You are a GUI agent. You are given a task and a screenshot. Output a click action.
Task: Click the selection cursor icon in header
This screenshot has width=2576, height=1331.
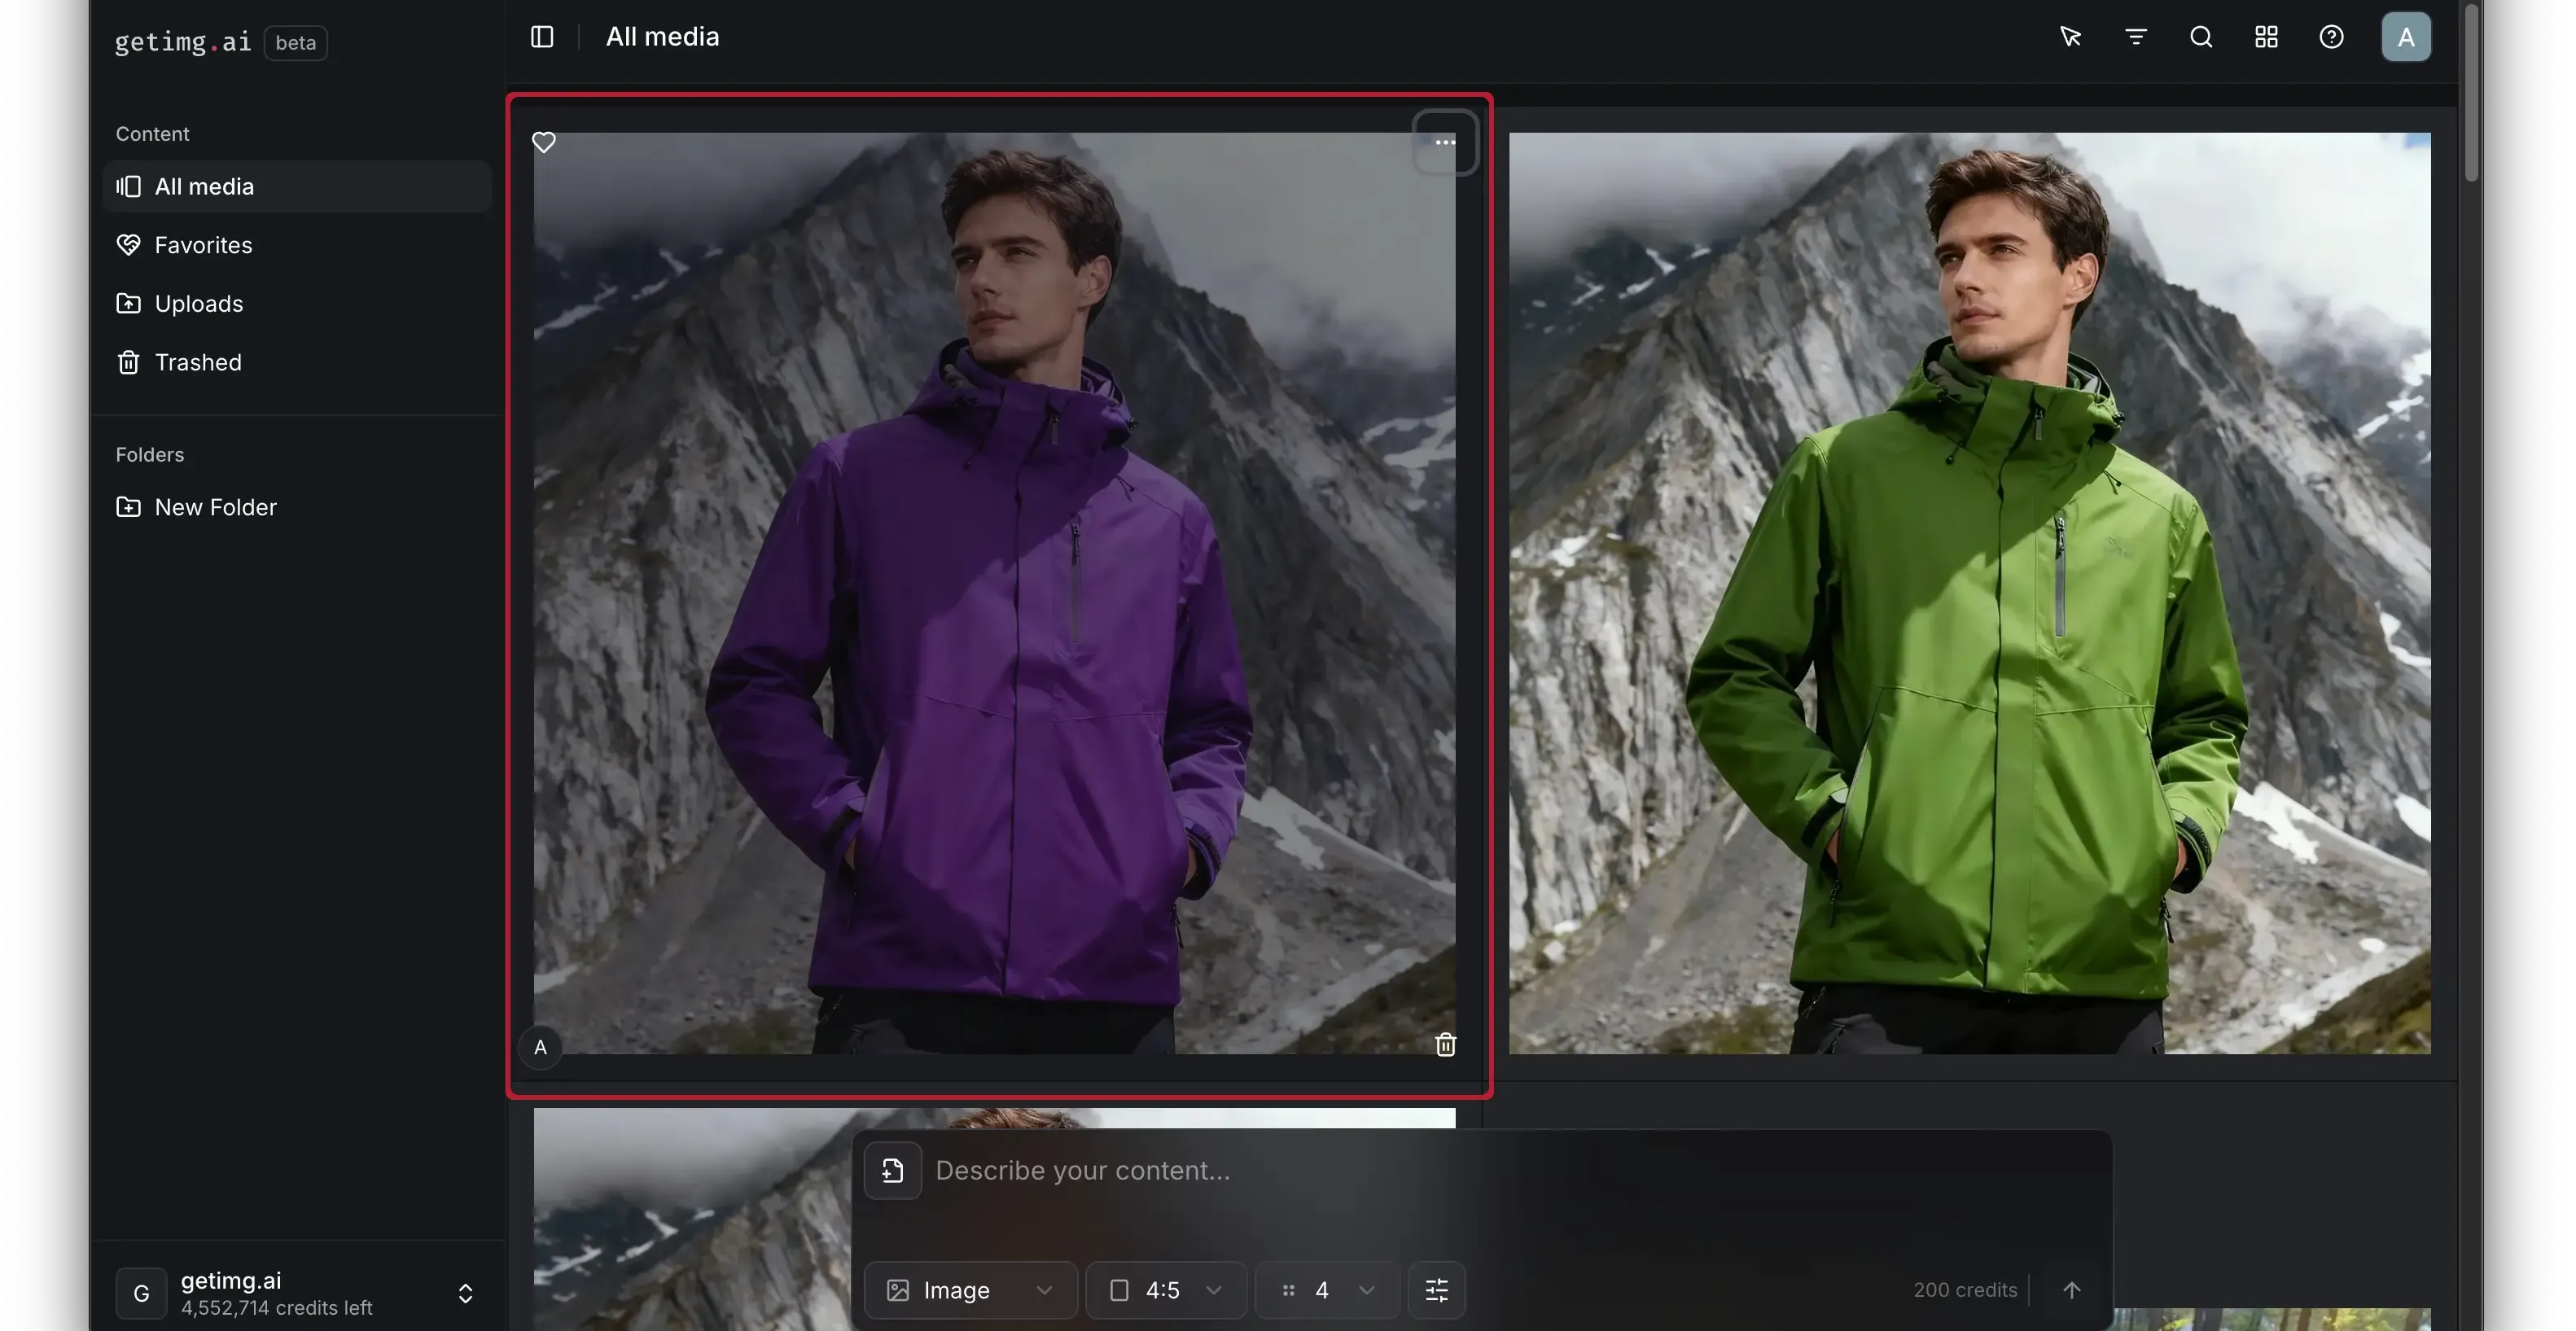tap(2070, 37)
